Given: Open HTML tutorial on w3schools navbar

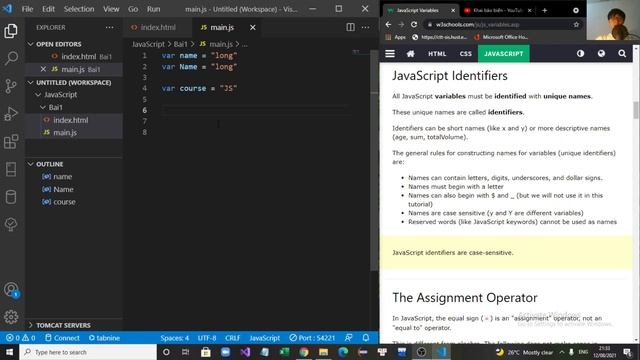Looking at the screenshot, I should coord(437,54).
